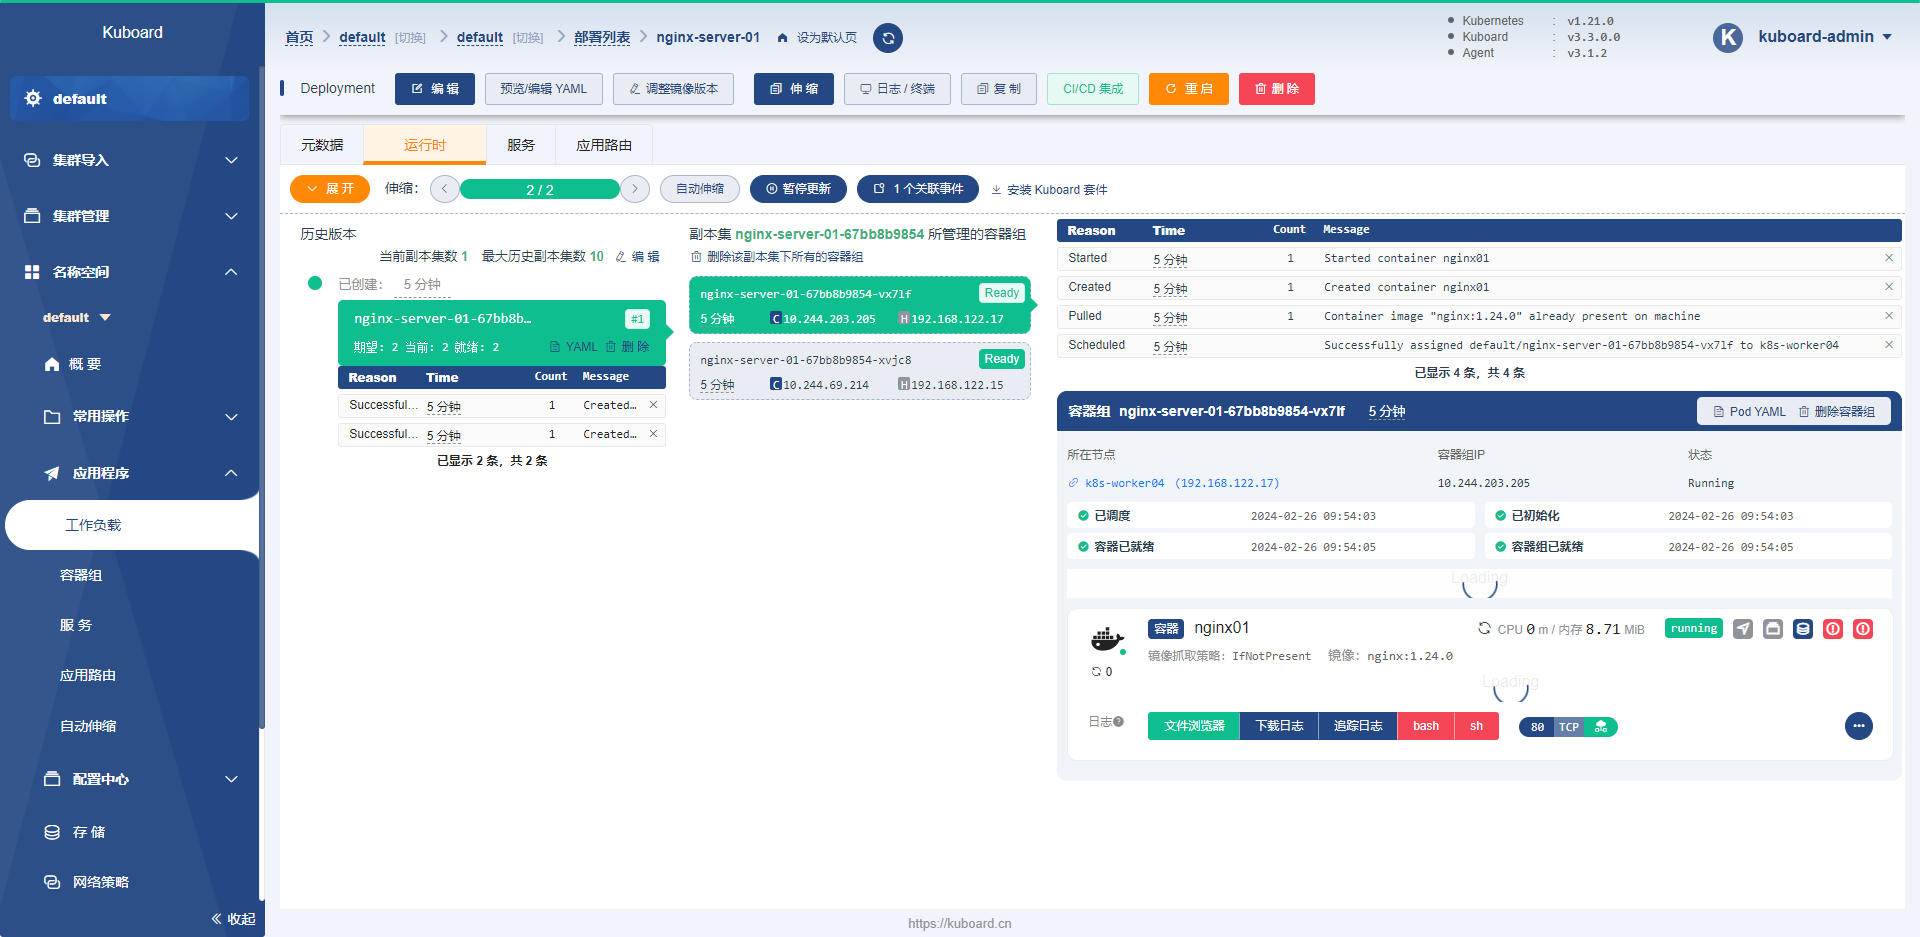This screenshot has width=1920, height=937.
Task: Click the port 80 TCP proxy icon
Action: (1601, 727)
